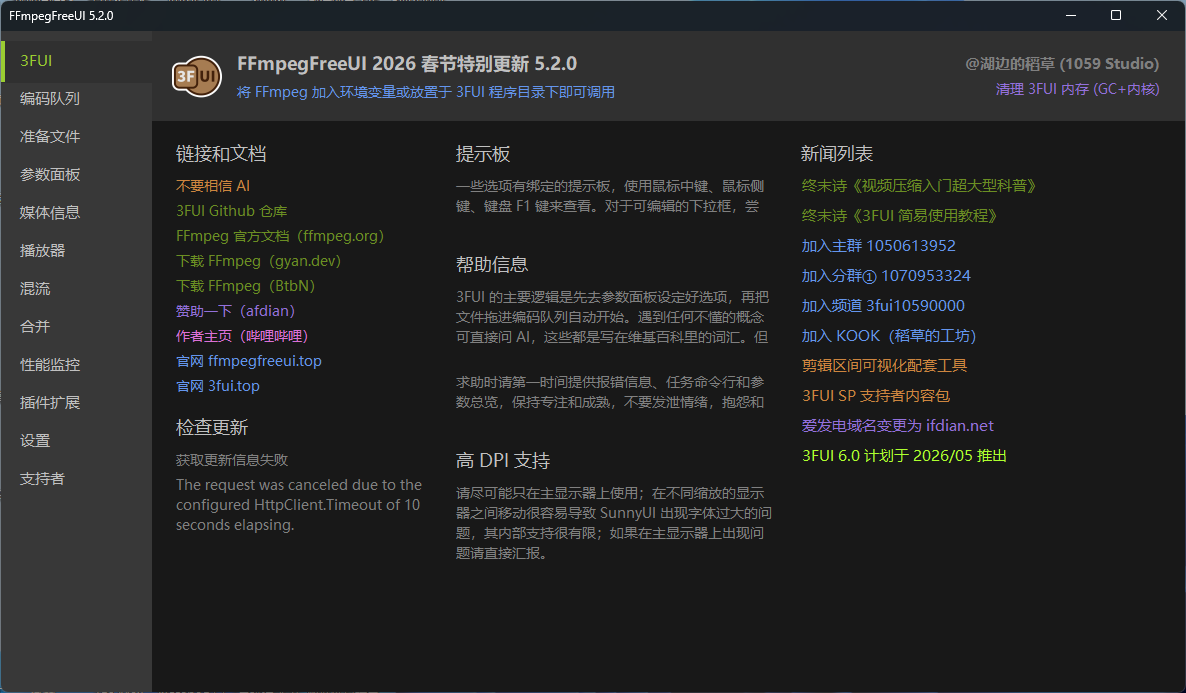Open the 编码队列 sidebar tab
This screenshot has width=1186, height=693.
(76, 98)
